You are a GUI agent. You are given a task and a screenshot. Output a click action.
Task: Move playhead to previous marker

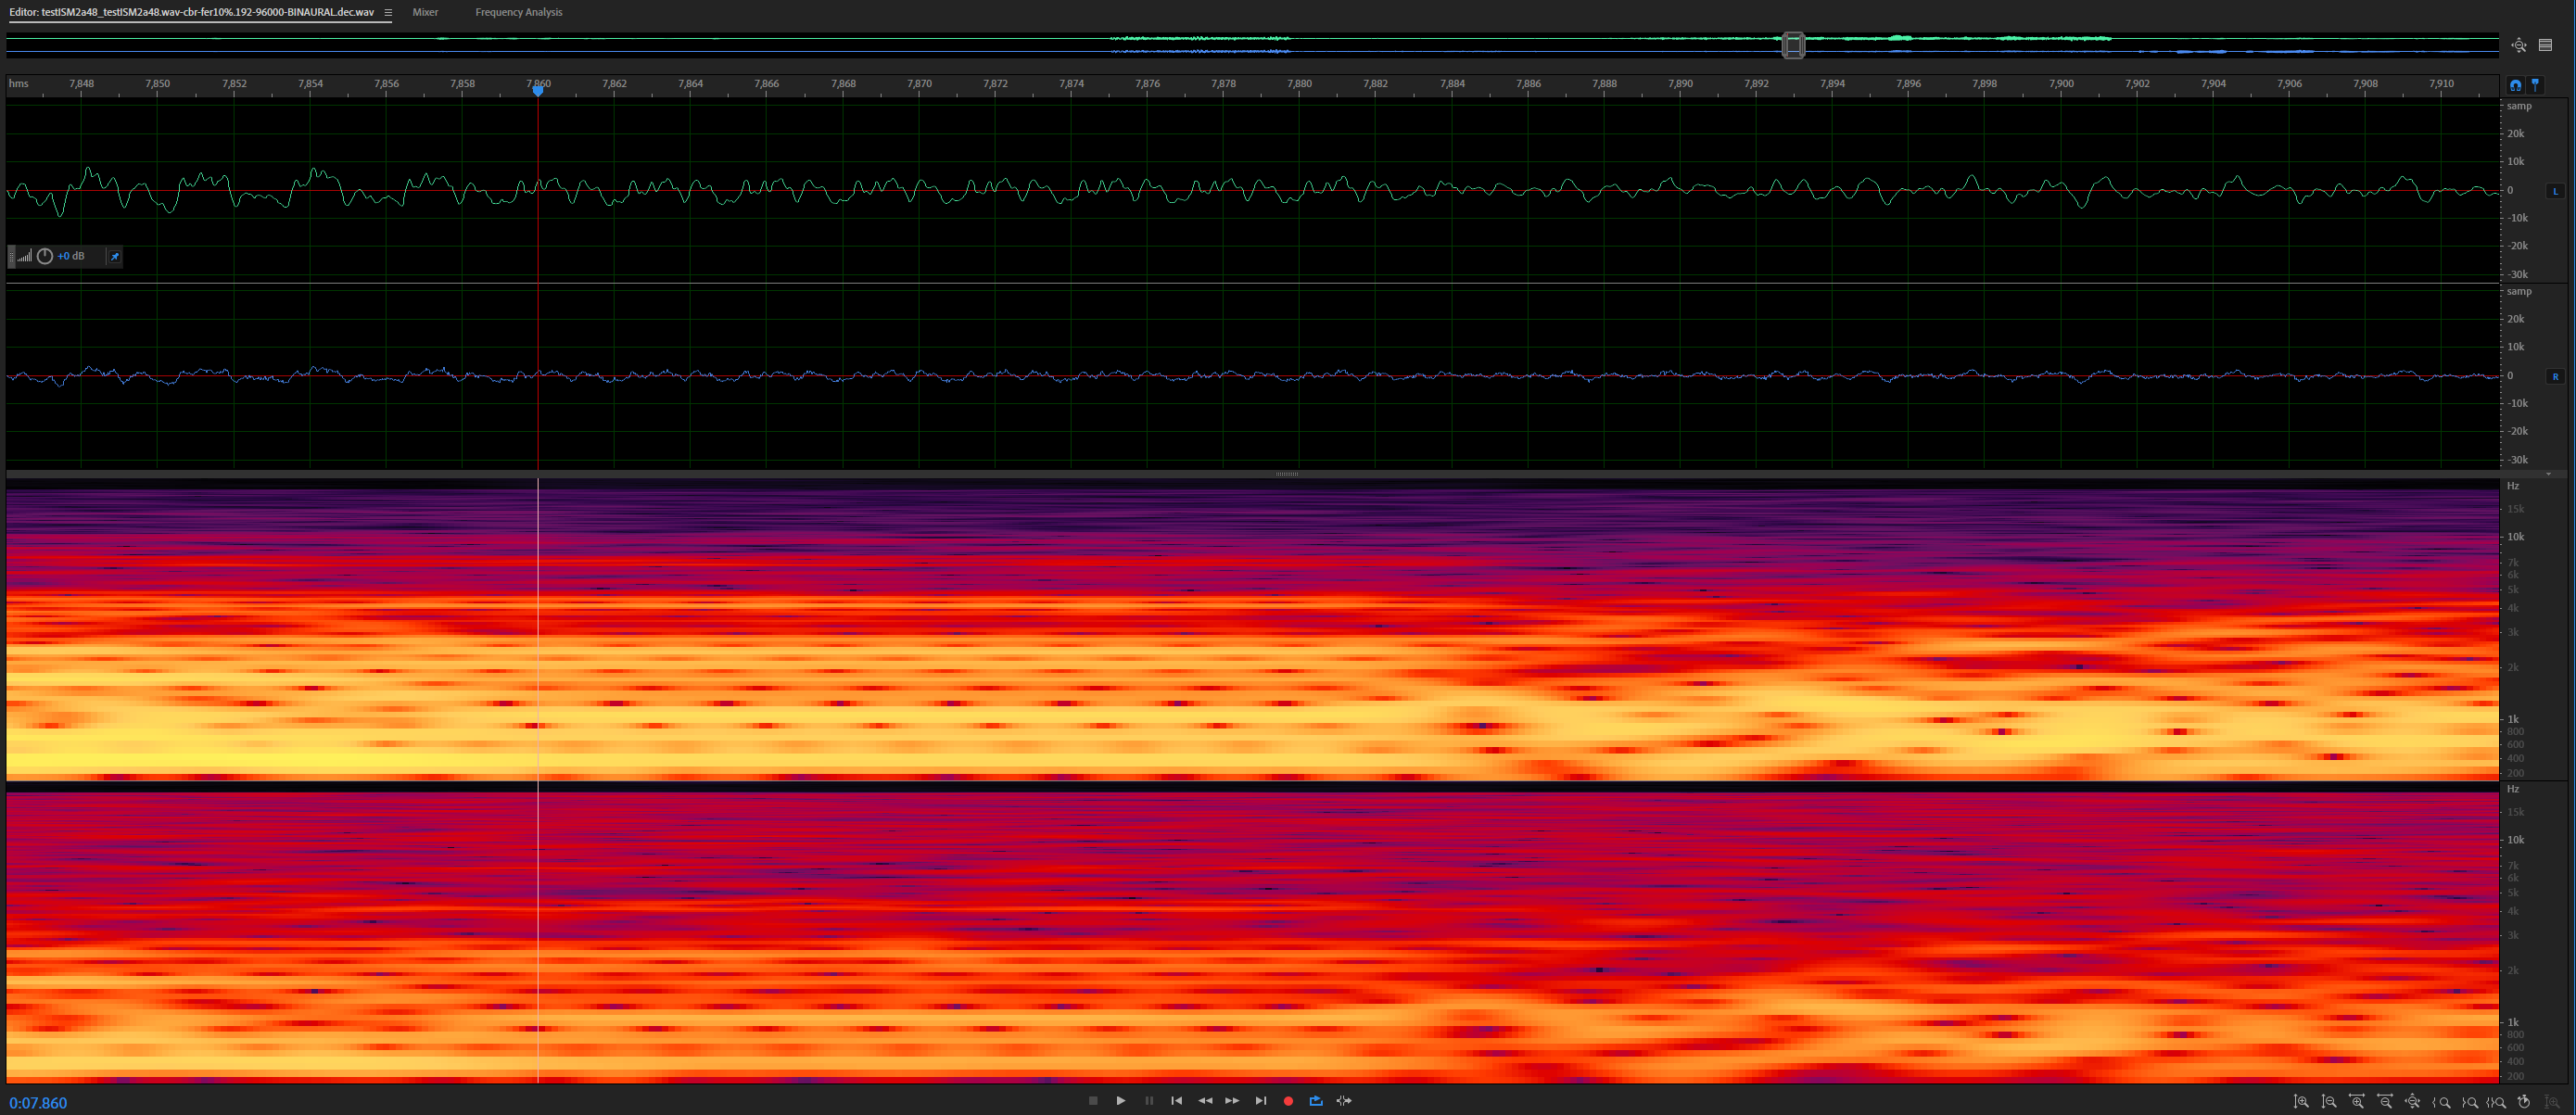1177,1101
